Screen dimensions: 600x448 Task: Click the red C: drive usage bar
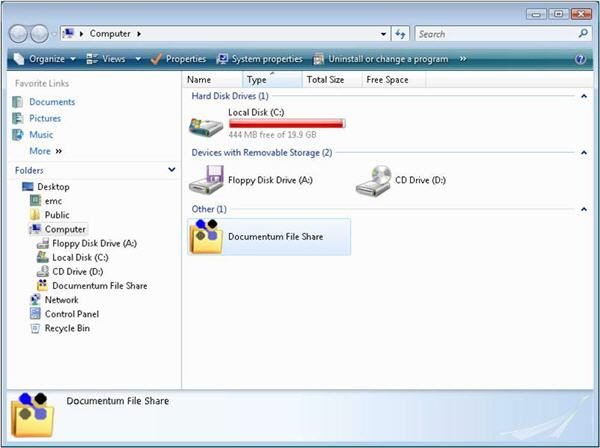point(287,123)
